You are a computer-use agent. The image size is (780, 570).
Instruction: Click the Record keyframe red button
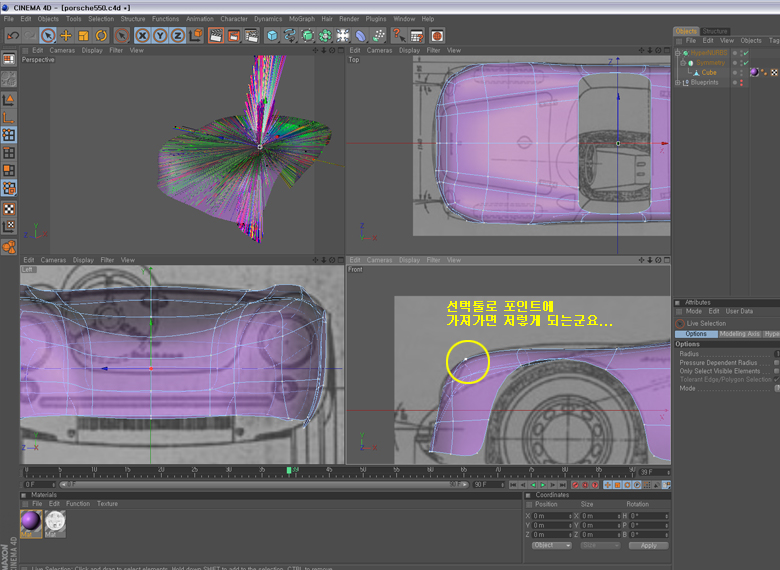[576, 485]
